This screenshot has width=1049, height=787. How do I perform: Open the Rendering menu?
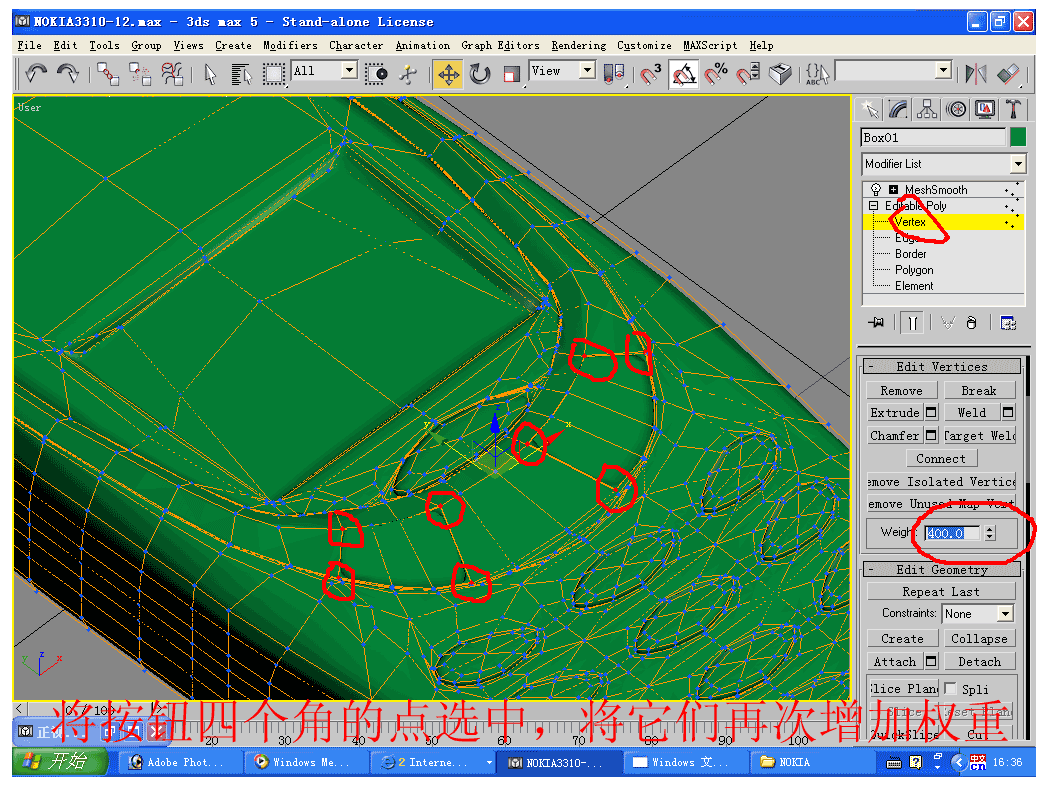click(578, 45)
